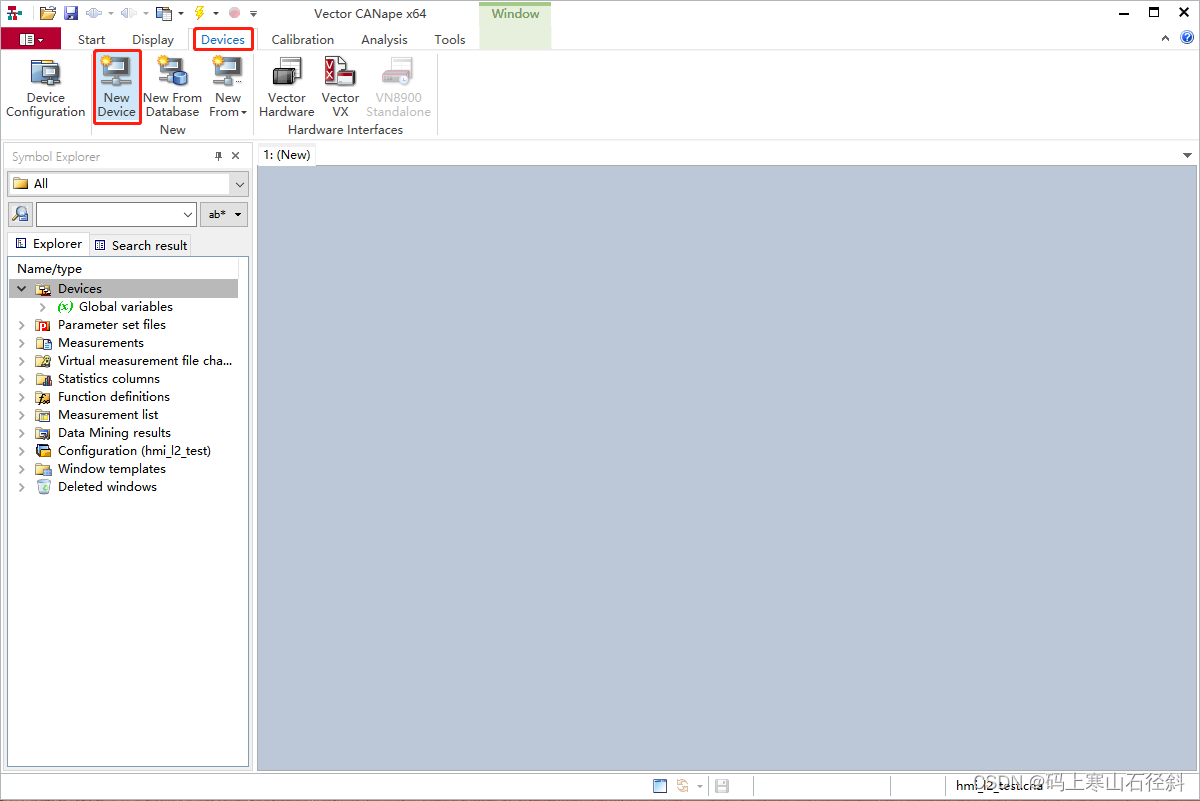Pin the Symbol Explorer panel

(x=219, y=156)
